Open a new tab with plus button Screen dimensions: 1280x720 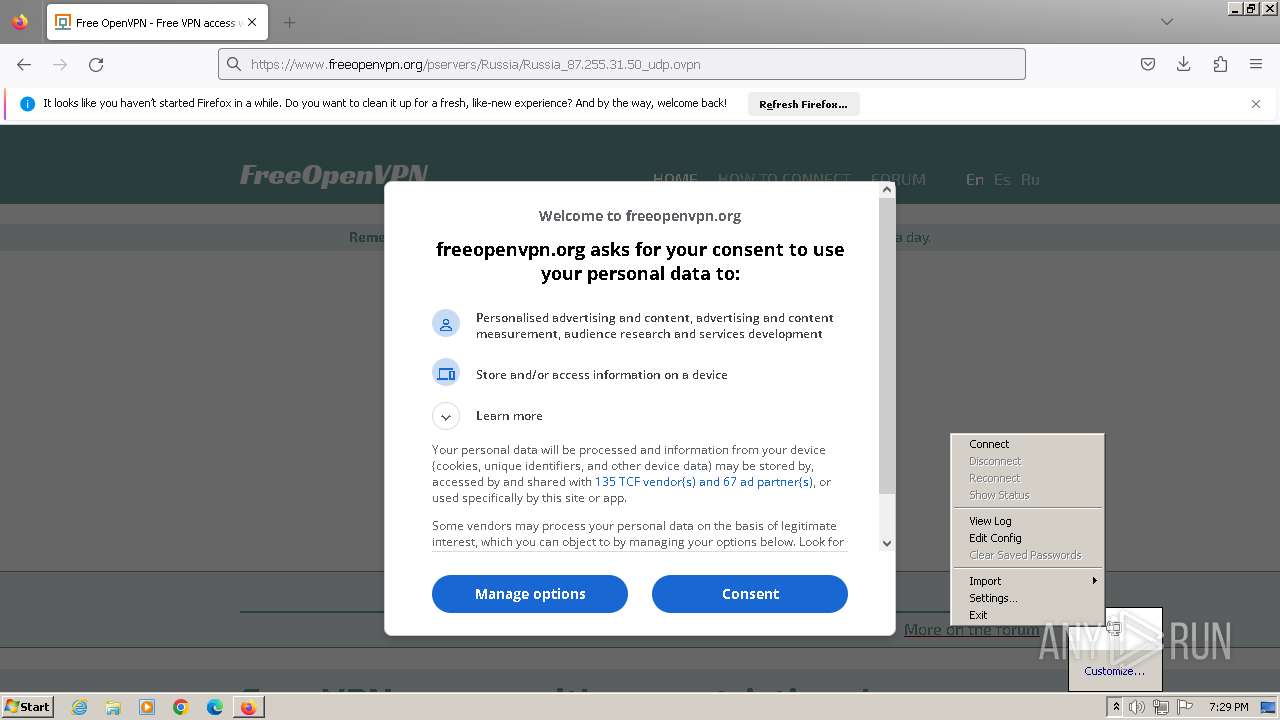click(289, 22)
